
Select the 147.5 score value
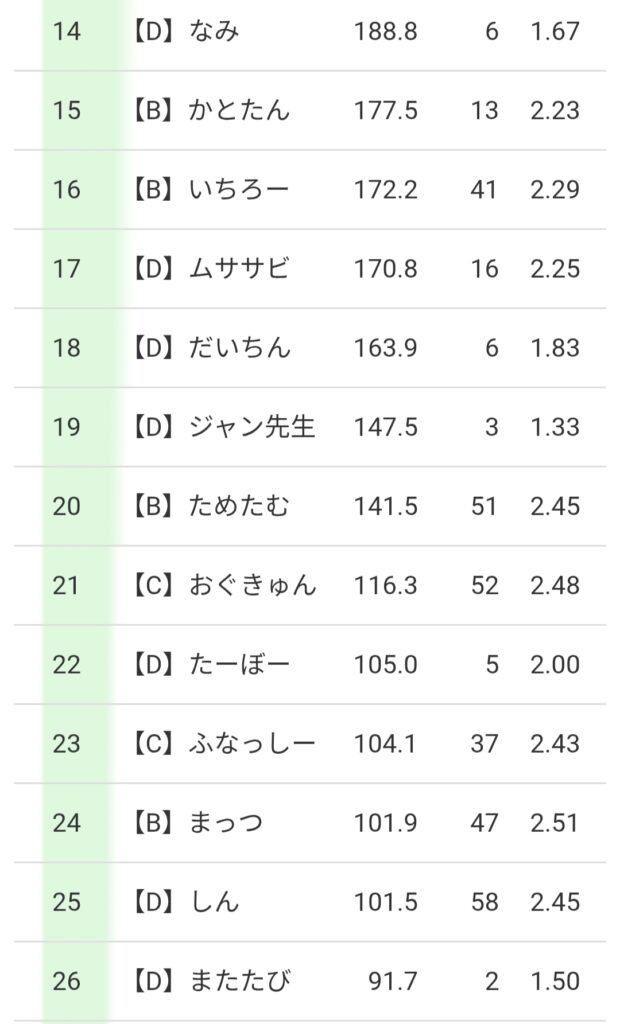point(385,427)
